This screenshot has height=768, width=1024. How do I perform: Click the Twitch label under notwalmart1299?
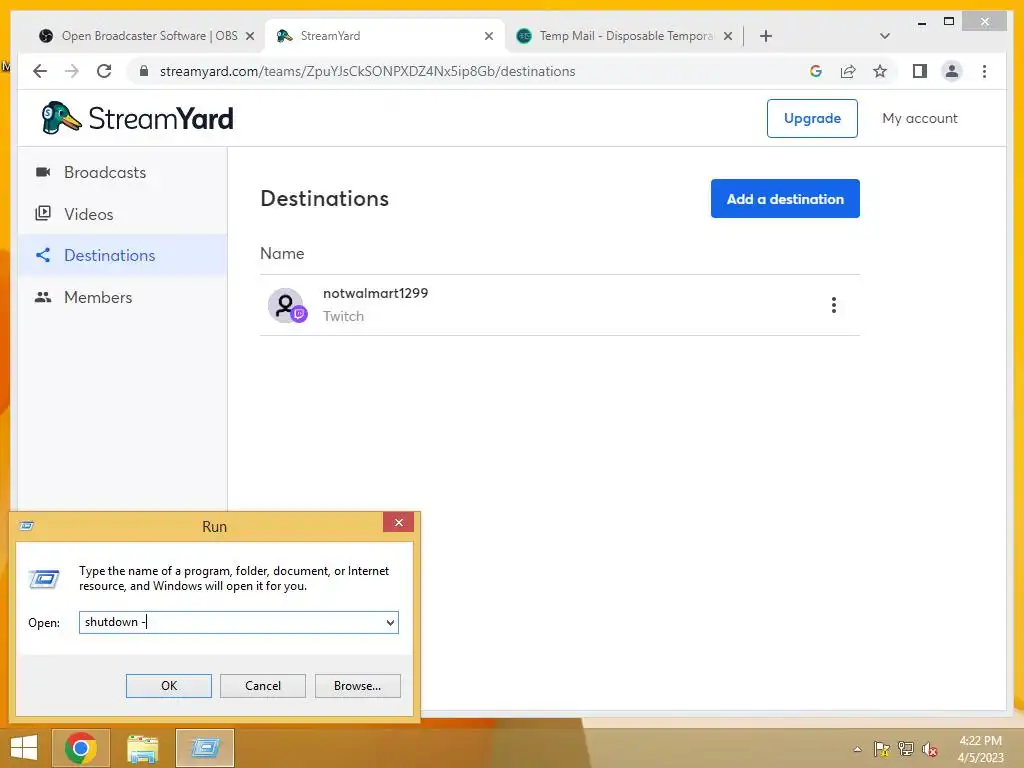tap(343, 316)
